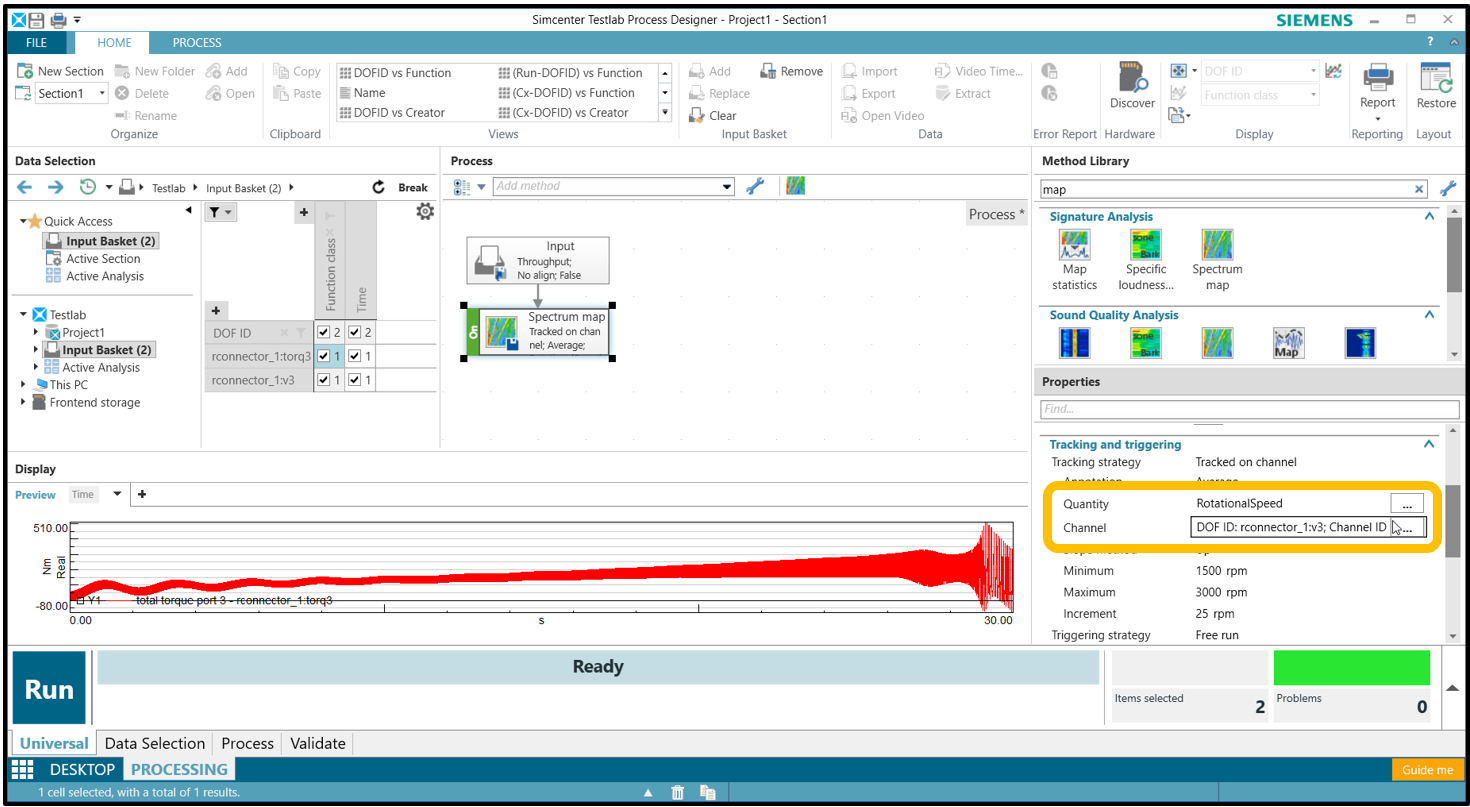Switch to the Validate bottom tab
This screenshot has height=807, width=1470.
(x=318, y=743)
